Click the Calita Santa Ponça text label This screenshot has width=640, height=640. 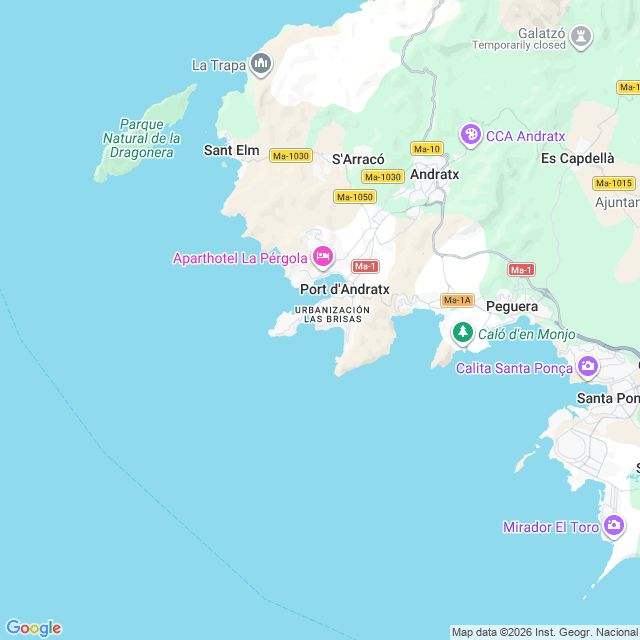(x=514, y=368)
